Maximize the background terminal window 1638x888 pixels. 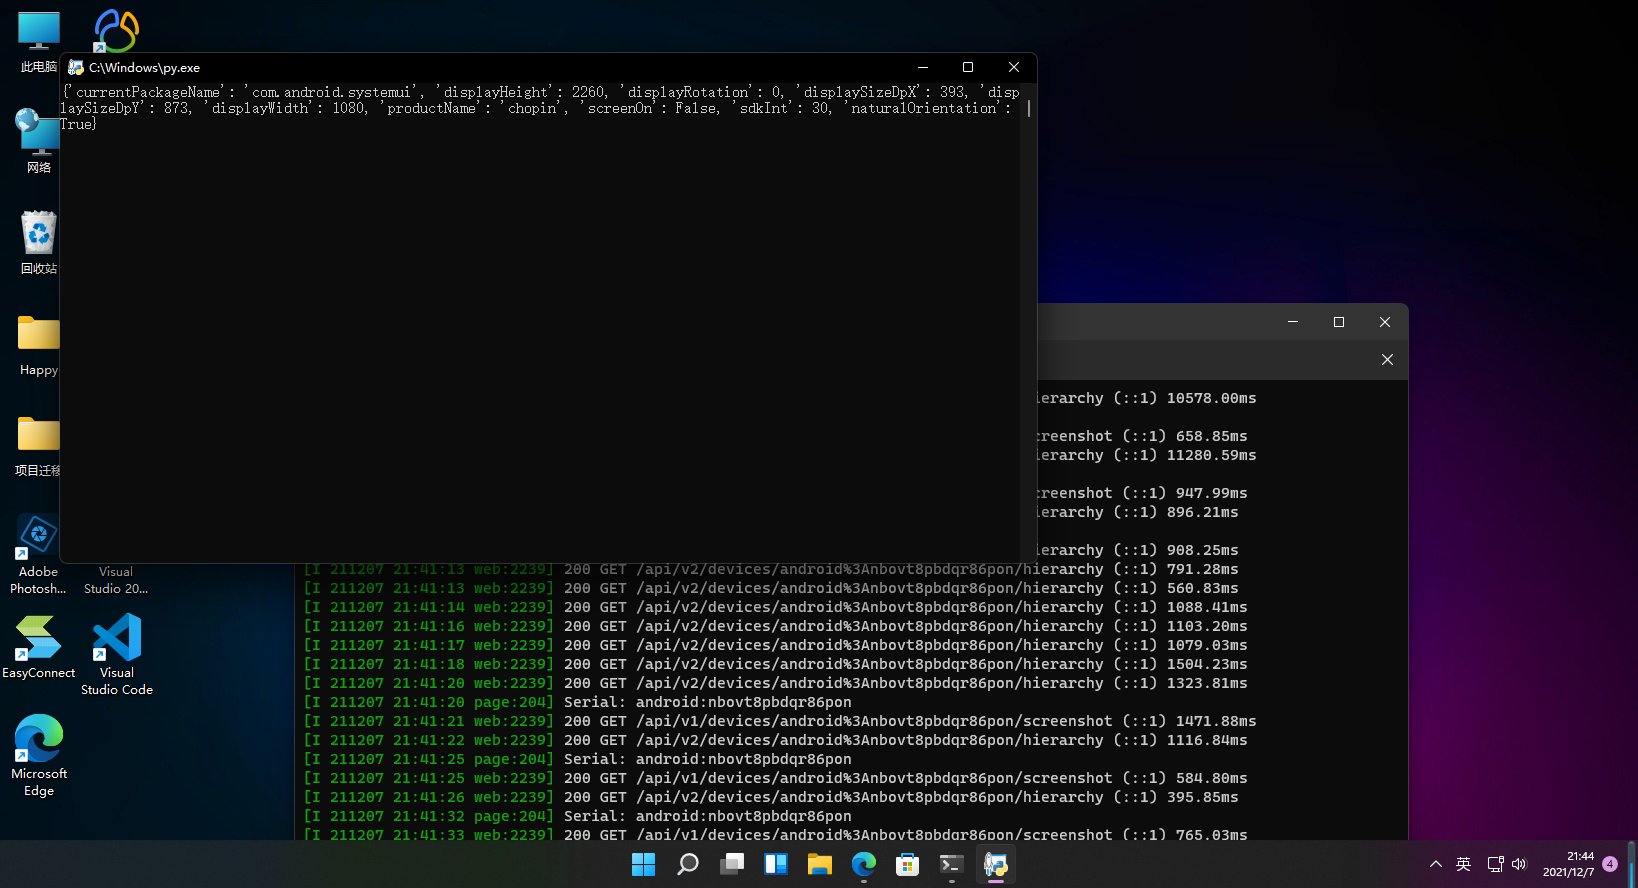tap(1339, 322)
